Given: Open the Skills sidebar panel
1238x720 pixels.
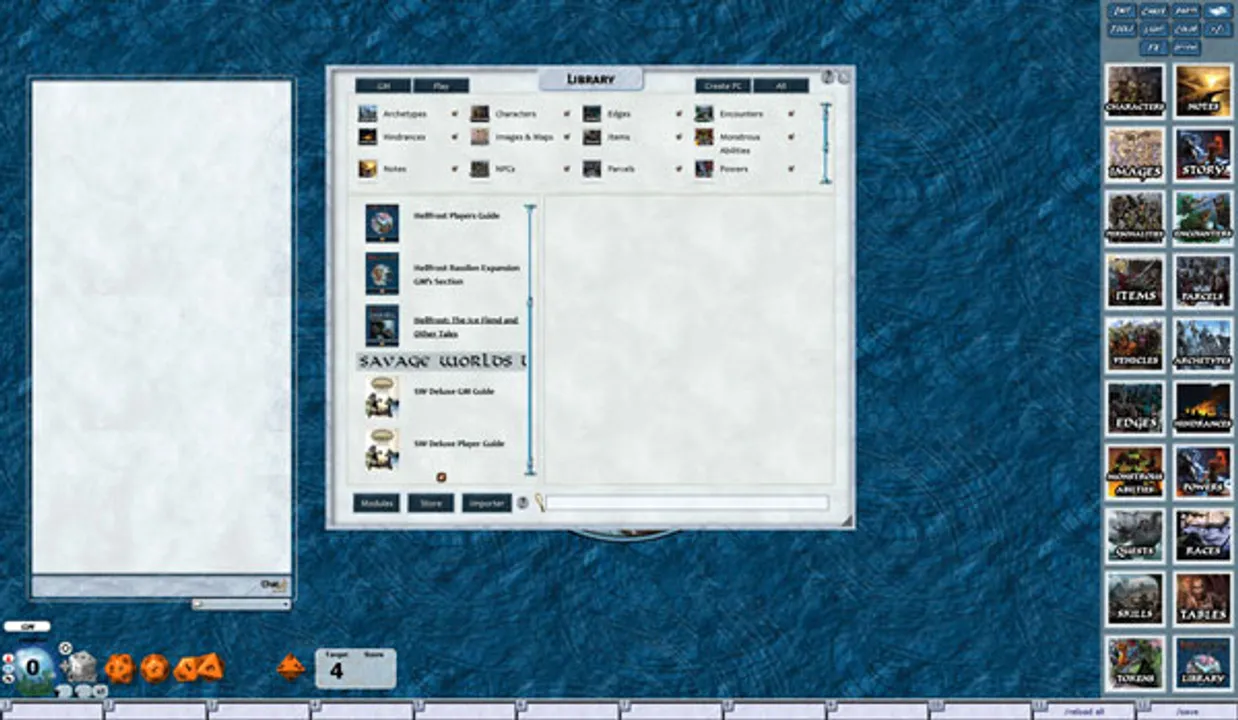Looking at the screenshot, I should [1135, 598].
